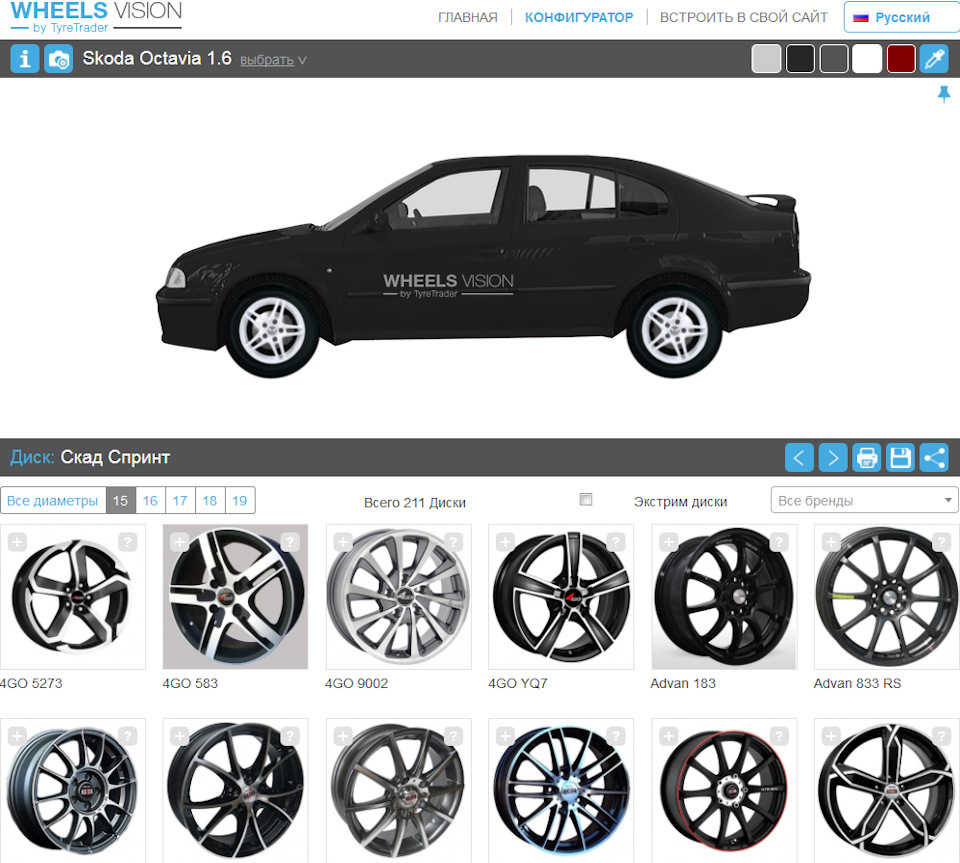The height and width of the screenshot is (863, 960).
Task: Open question mark info on 4GO YQ7
Action: (616, 542)
